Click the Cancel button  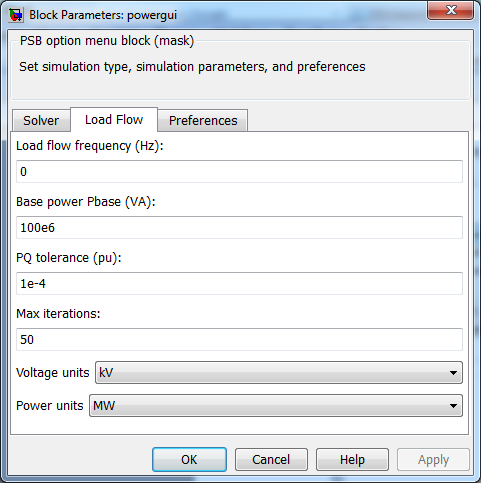271,459
